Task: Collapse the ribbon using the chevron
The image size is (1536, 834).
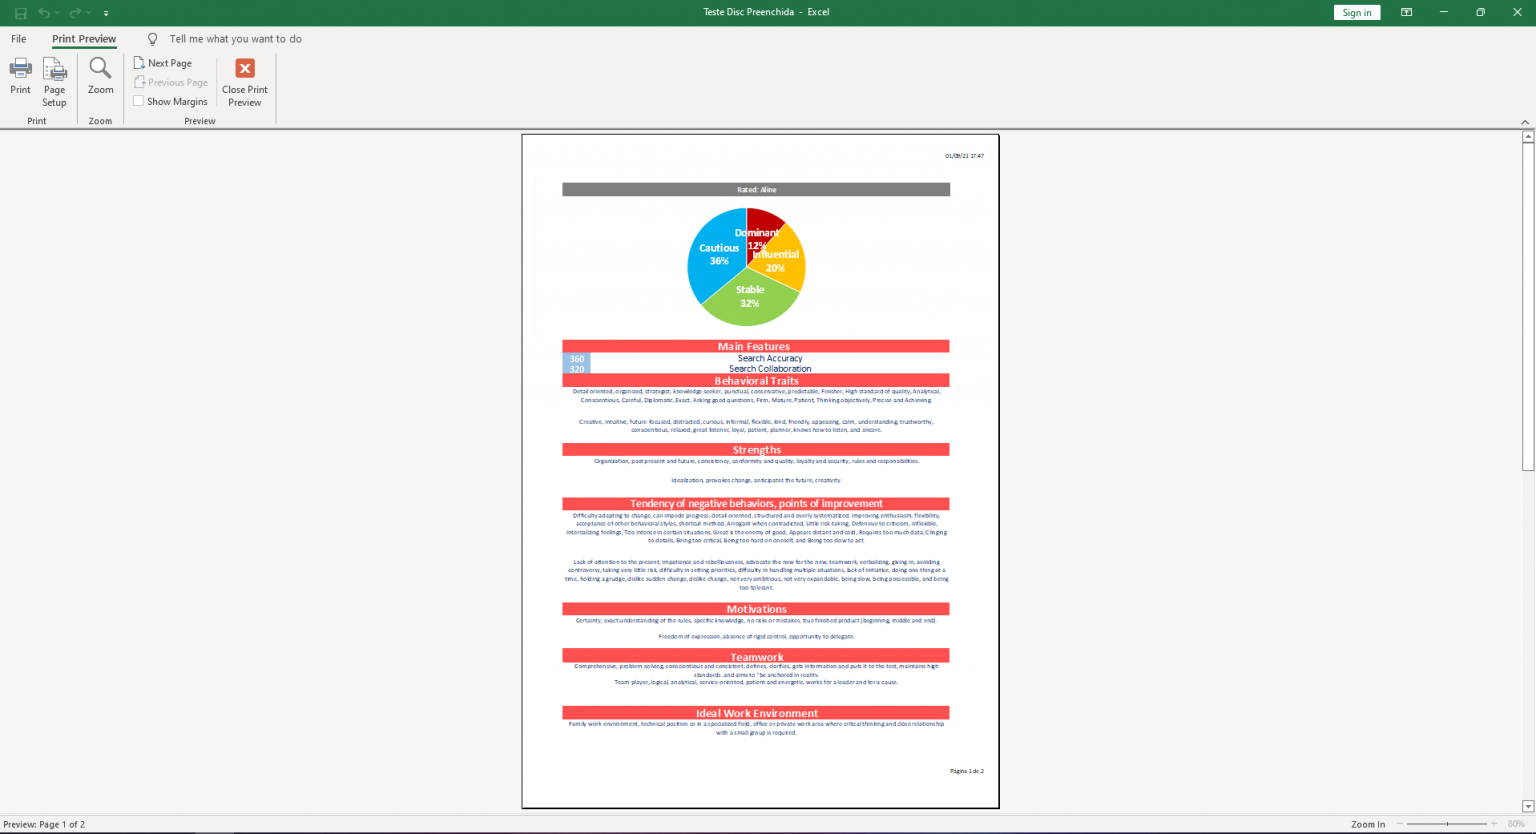Action: tap(1524, 121)
